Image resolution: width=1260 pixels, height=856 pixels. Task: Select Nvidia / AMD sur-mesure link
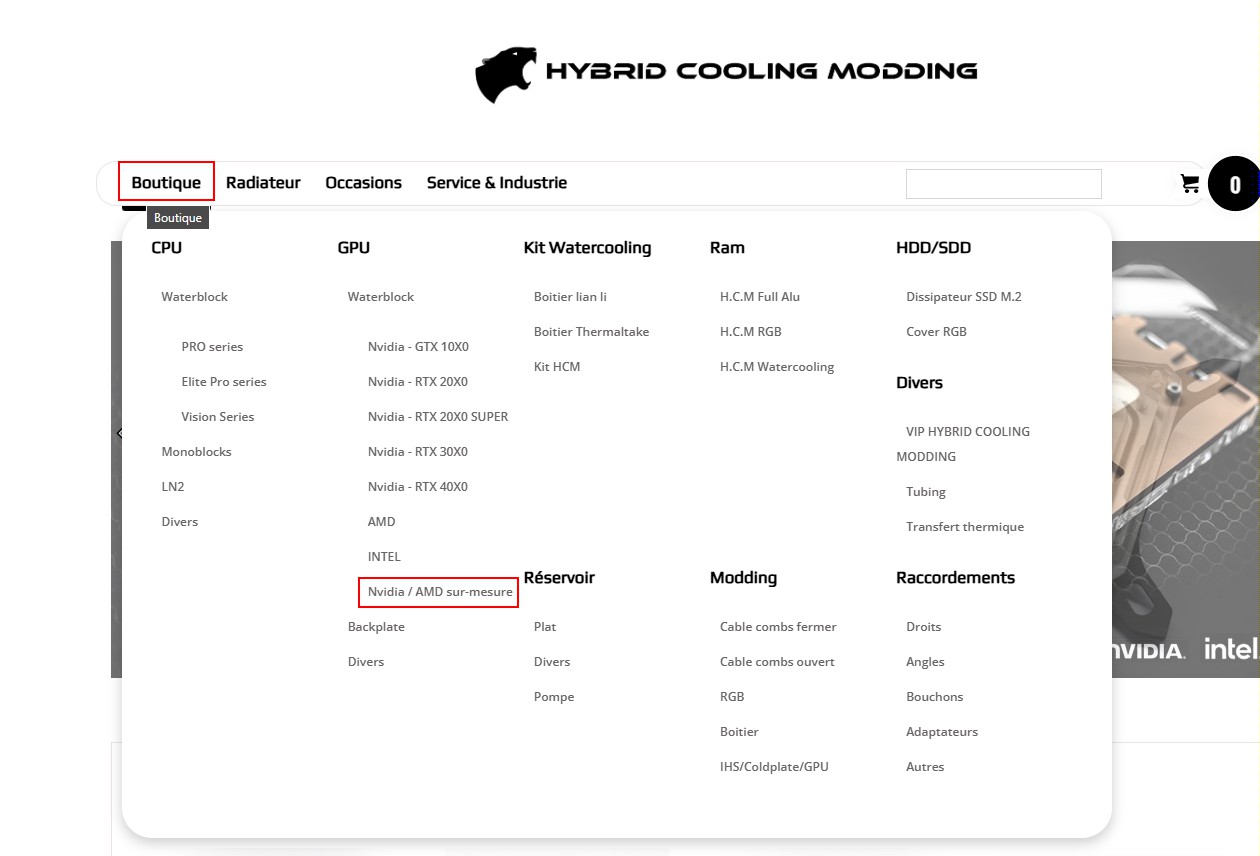[x=439, y=592]
